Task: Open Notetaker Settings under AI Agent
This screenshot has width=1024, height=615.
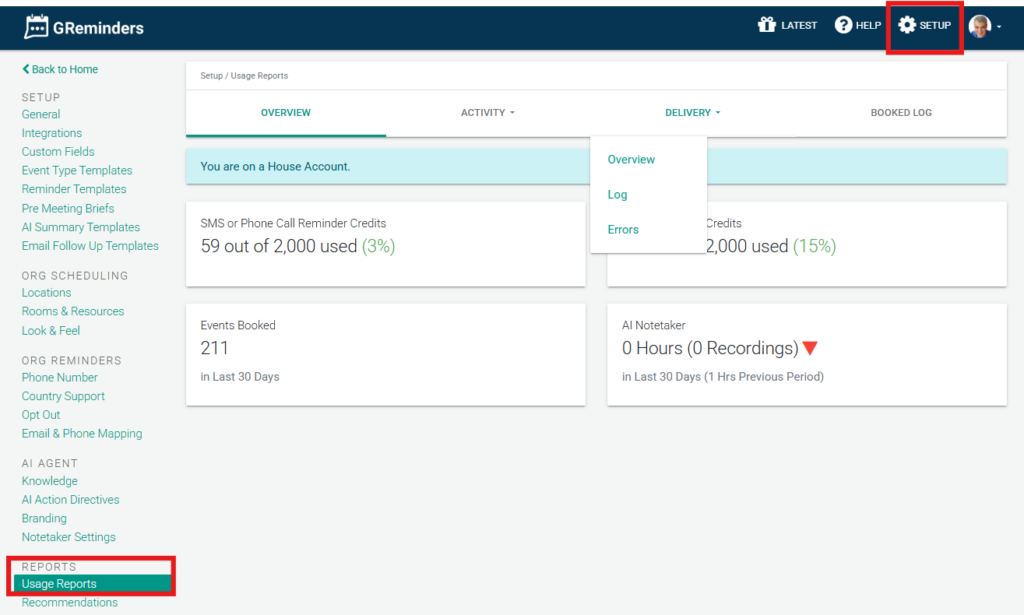Action: tap(69, 537)
